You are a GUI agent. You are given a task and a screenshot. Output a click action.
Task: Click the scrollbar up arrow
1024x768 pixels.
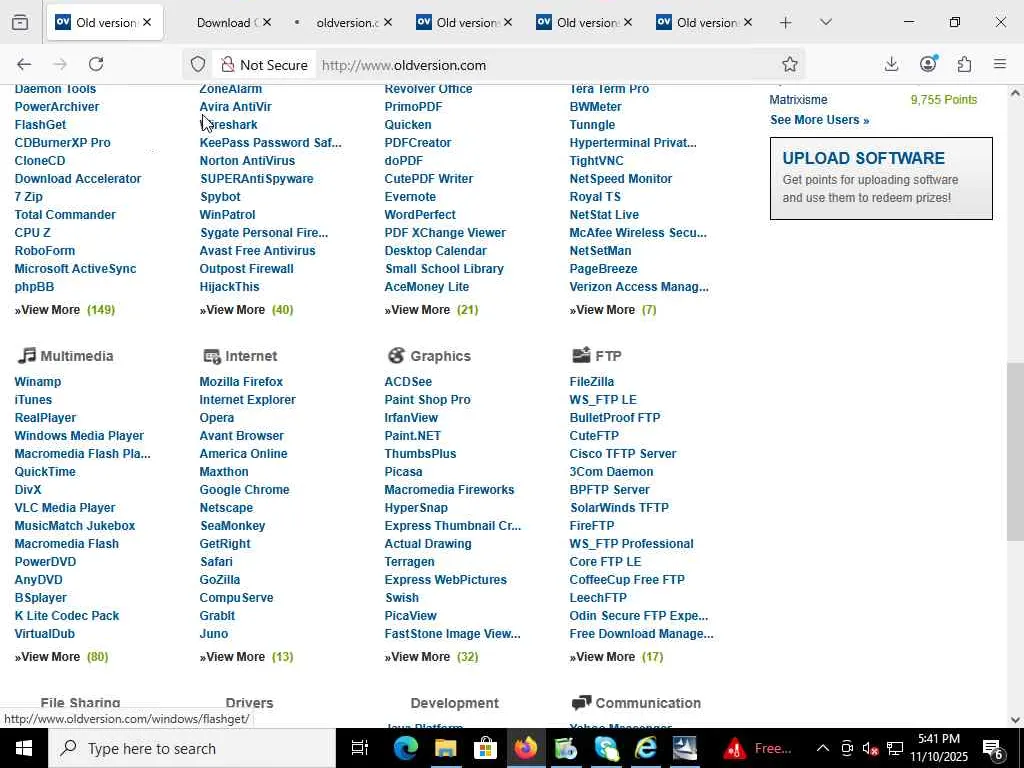click(1015, 93)
